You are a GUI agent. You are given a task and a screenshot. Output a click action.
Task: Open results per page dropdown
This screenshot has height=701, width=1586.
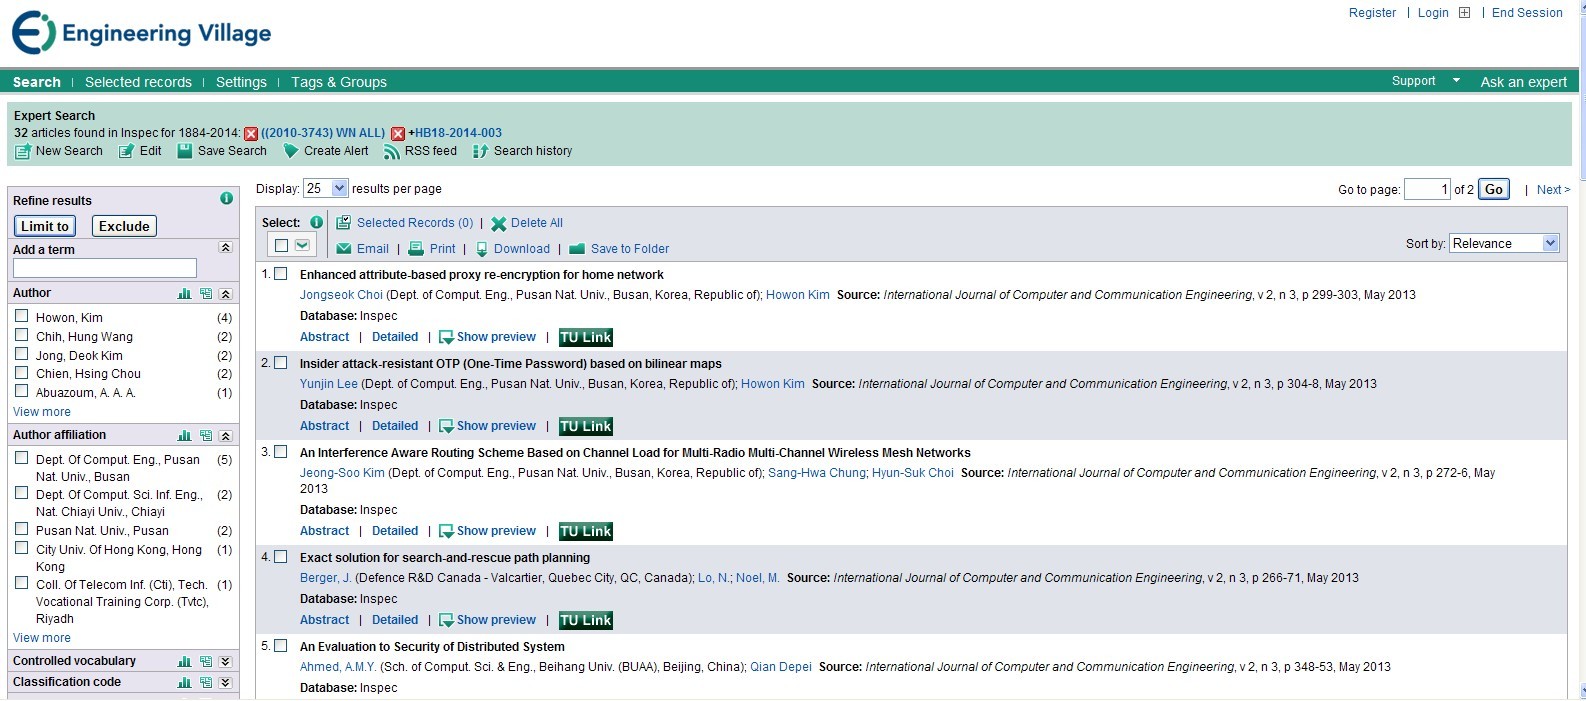pyautogui.click(x=326, y=188)
